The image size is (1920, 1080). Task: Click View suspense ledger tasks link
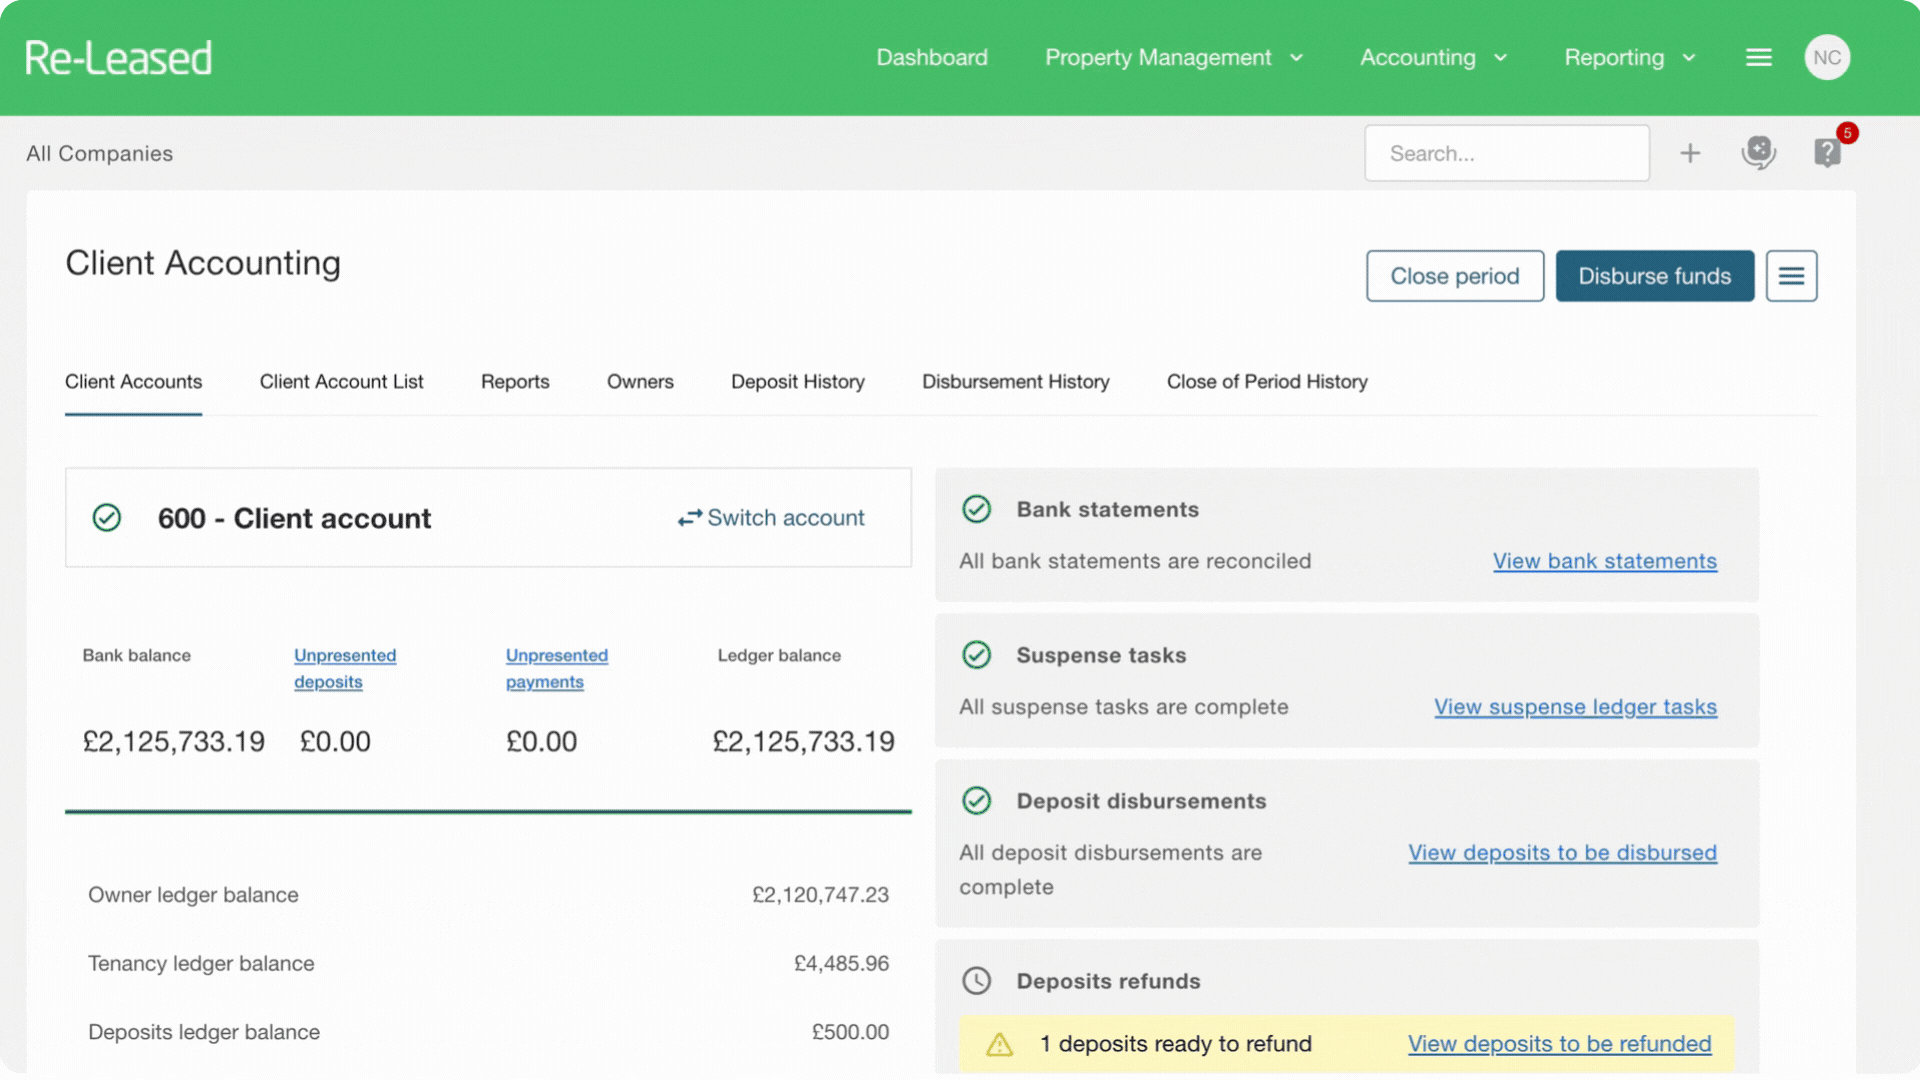[1575, 707]
